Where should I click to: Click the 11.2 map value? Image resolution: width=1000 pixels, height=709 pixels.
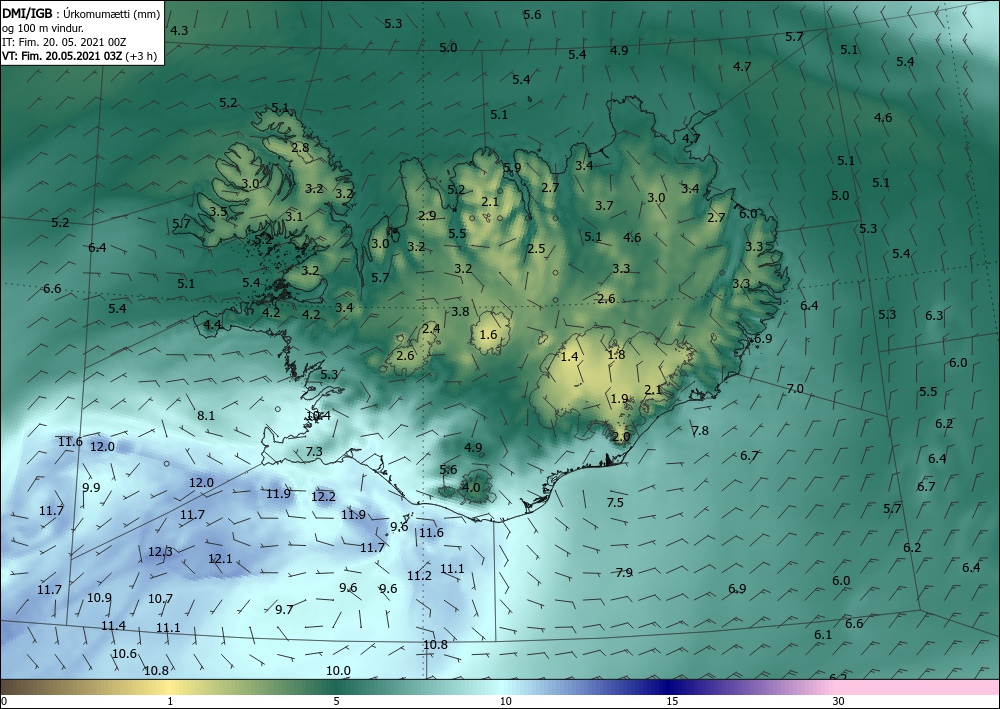click(x=419, y=576)
